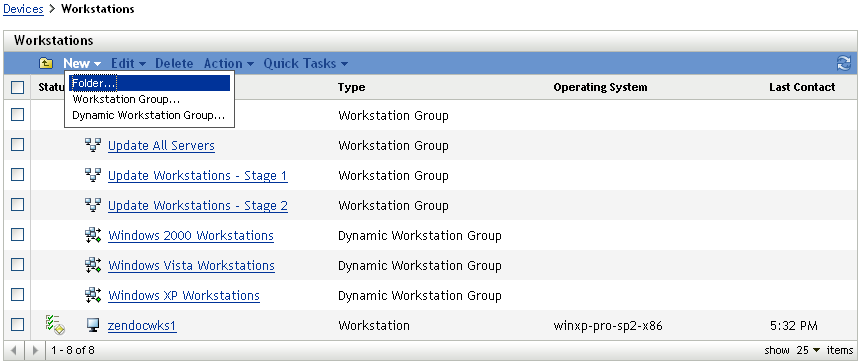
Task: Refresh the Workstations list
Action: point(844,64)
